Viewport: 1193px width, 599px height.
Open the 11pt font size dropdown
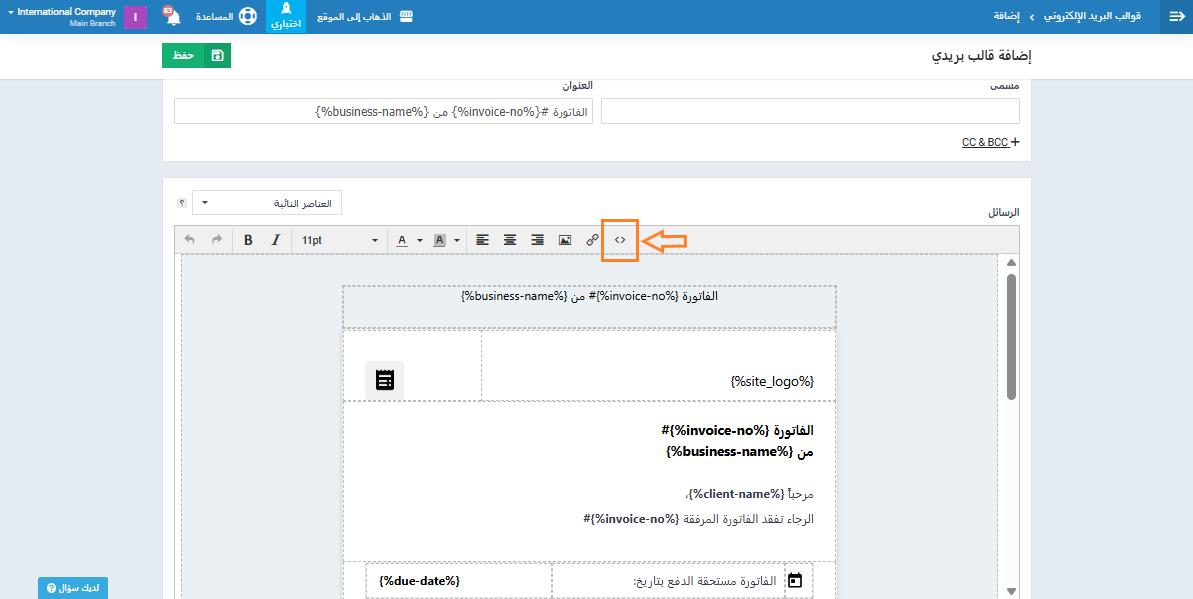(340, 240)
